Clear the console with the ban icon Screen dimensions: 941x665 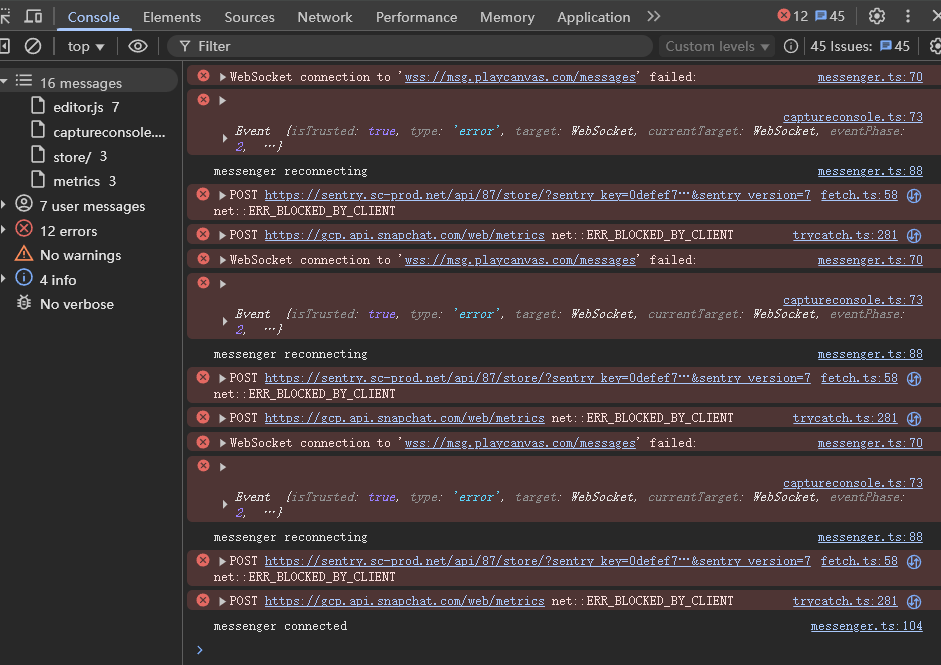[x=33, y=46]
